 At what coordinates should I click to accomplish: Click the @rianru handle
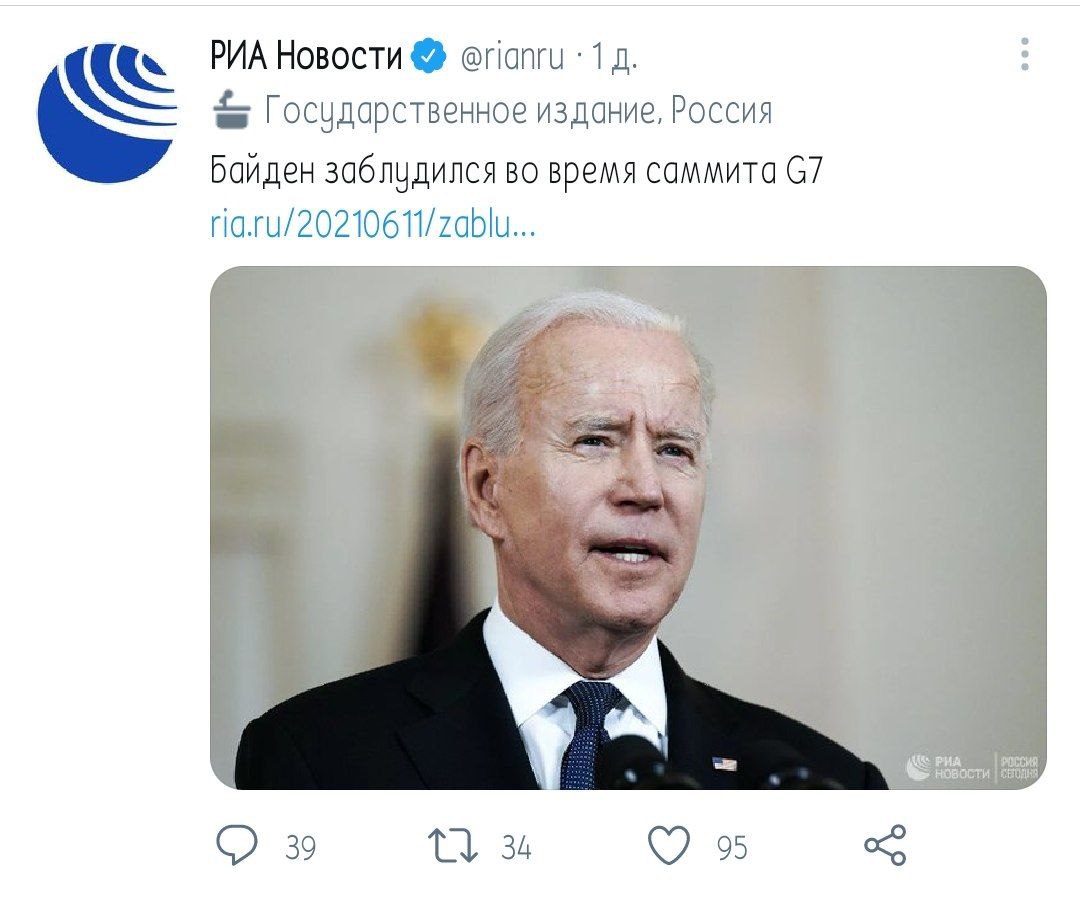(x=512, y=56)
